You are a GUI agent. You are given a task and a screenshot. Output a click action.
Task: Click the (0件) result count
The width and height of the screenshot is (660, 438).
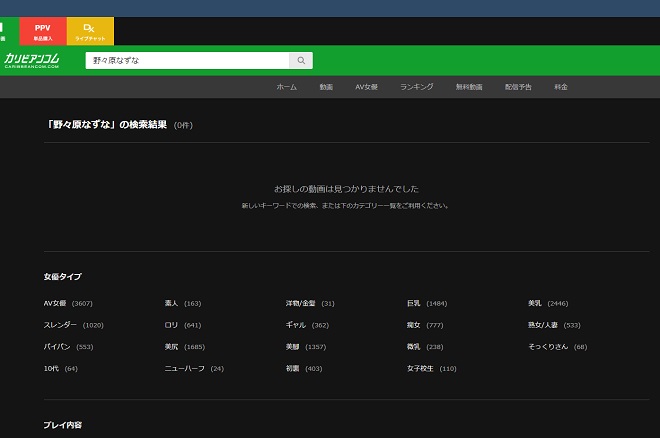(x=183, y=125)
